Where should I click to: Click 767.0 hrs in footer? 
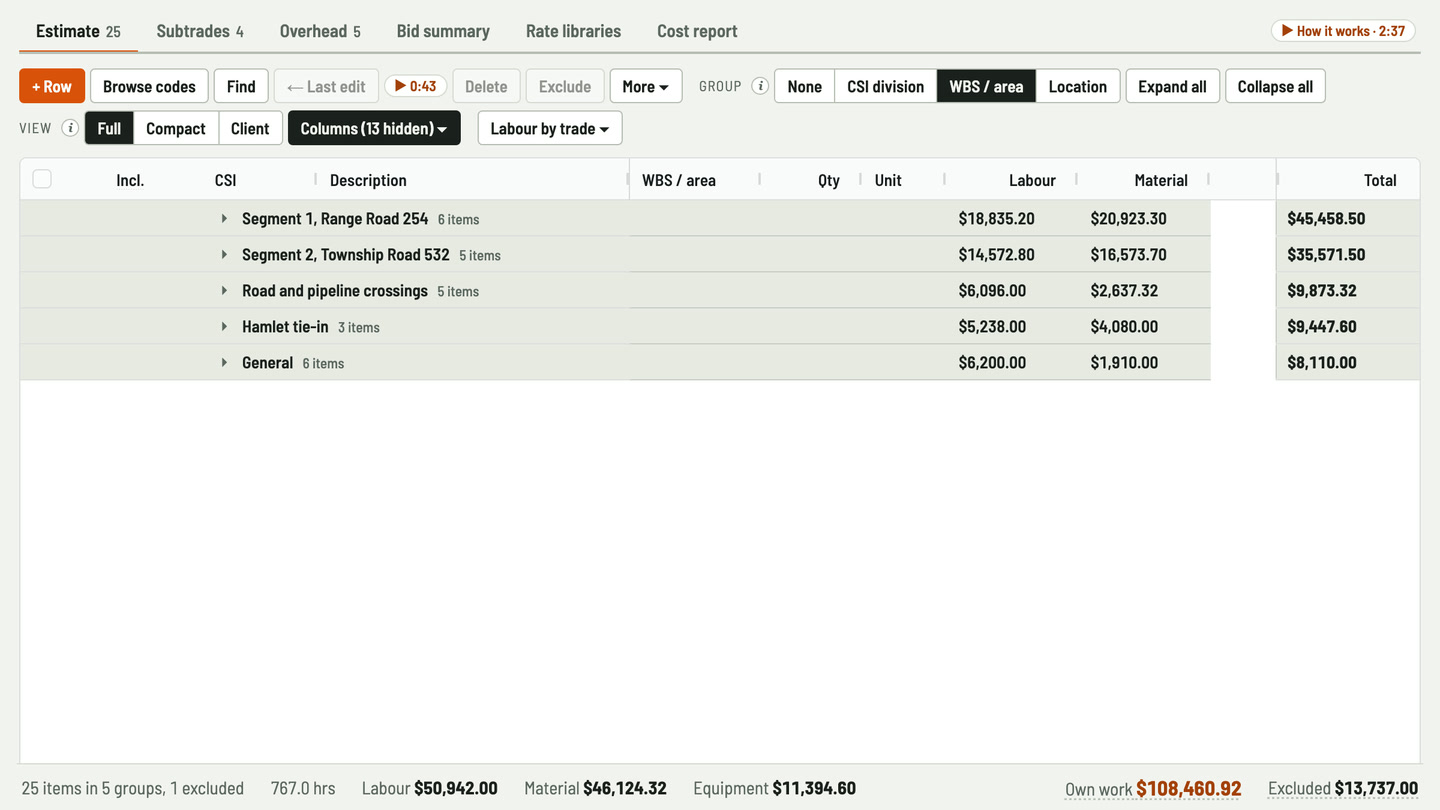pos(303,788)
